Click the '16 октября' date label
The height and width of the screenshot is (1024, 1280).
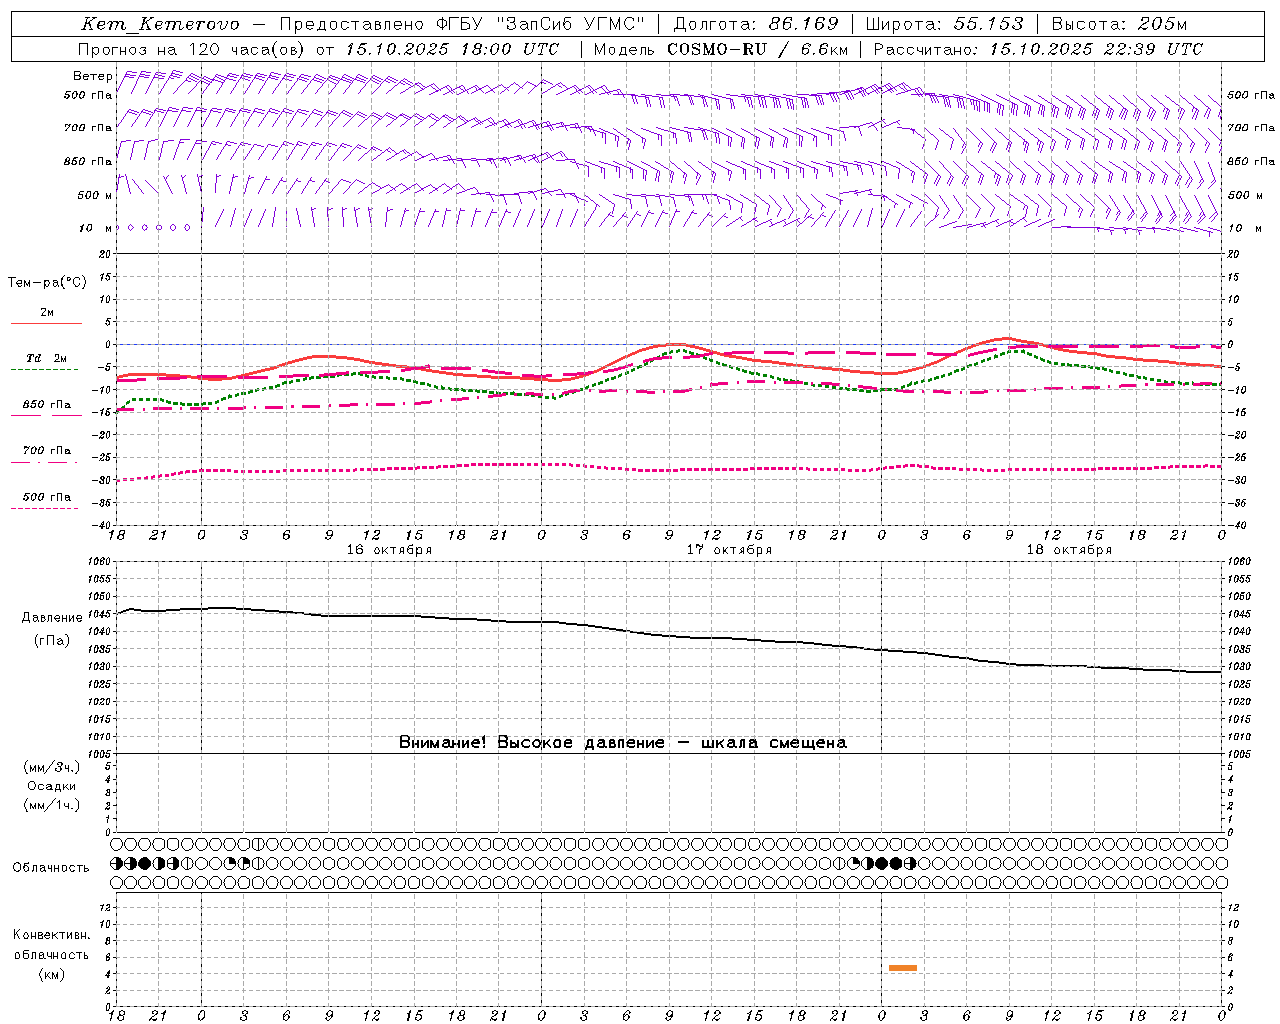click(389, 550)
